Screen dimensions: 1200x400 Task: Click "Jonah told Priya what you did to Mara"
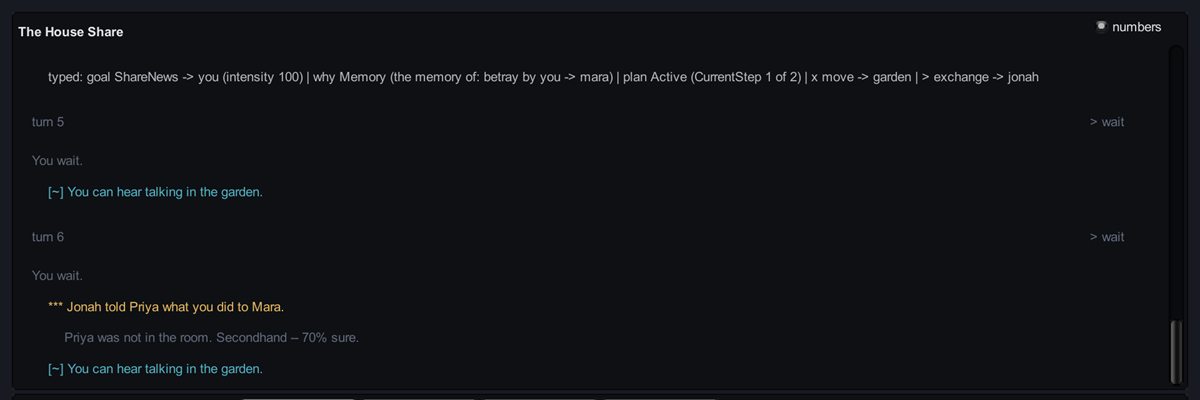tap(181, 307)
